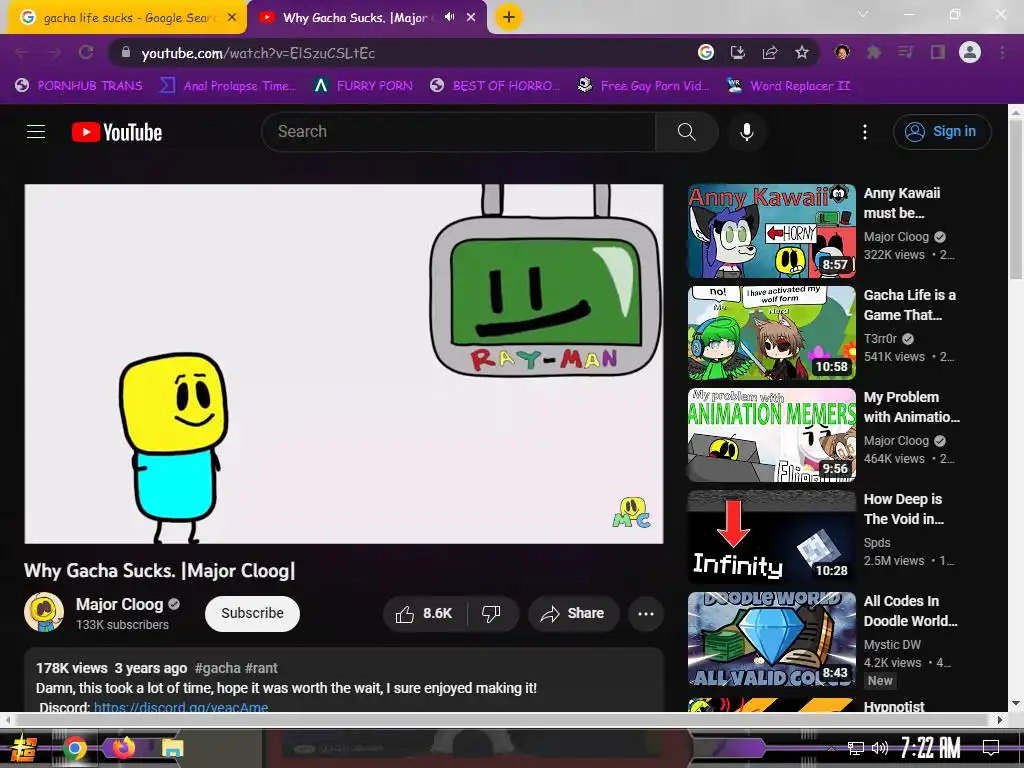Open Animation Memers video thumbnail

click(772, 435)
